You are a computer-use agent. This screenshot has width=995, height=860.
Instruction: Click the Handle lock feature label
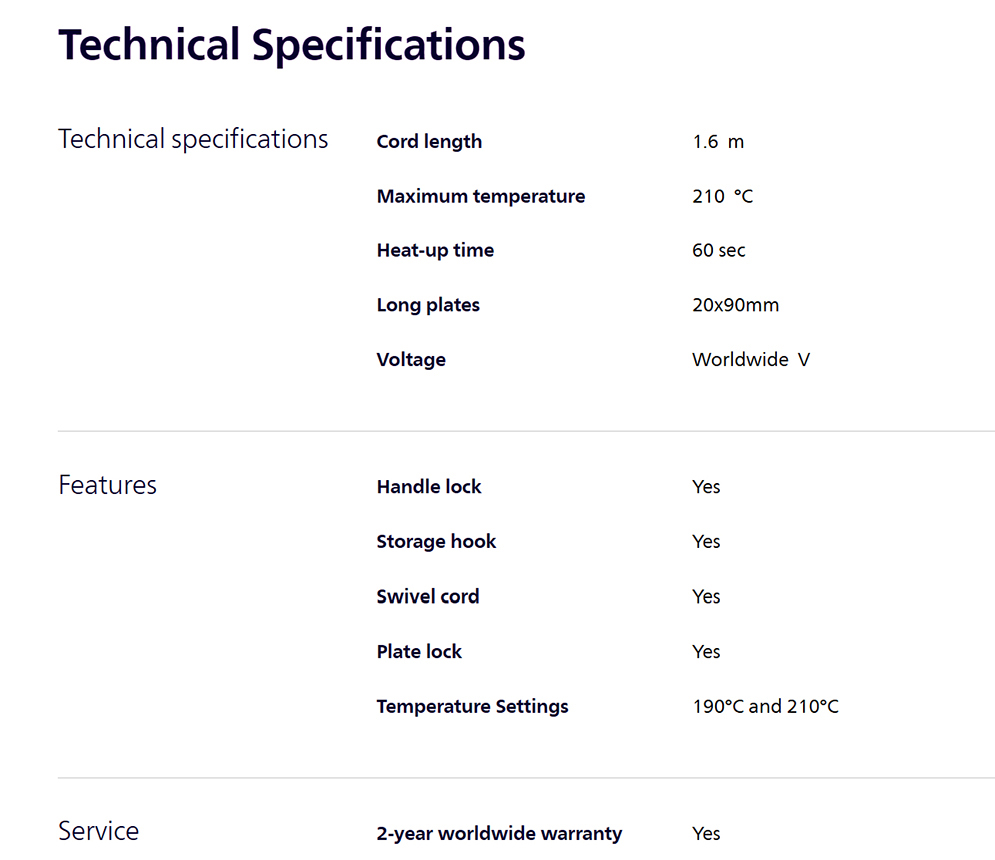[429, 487]
